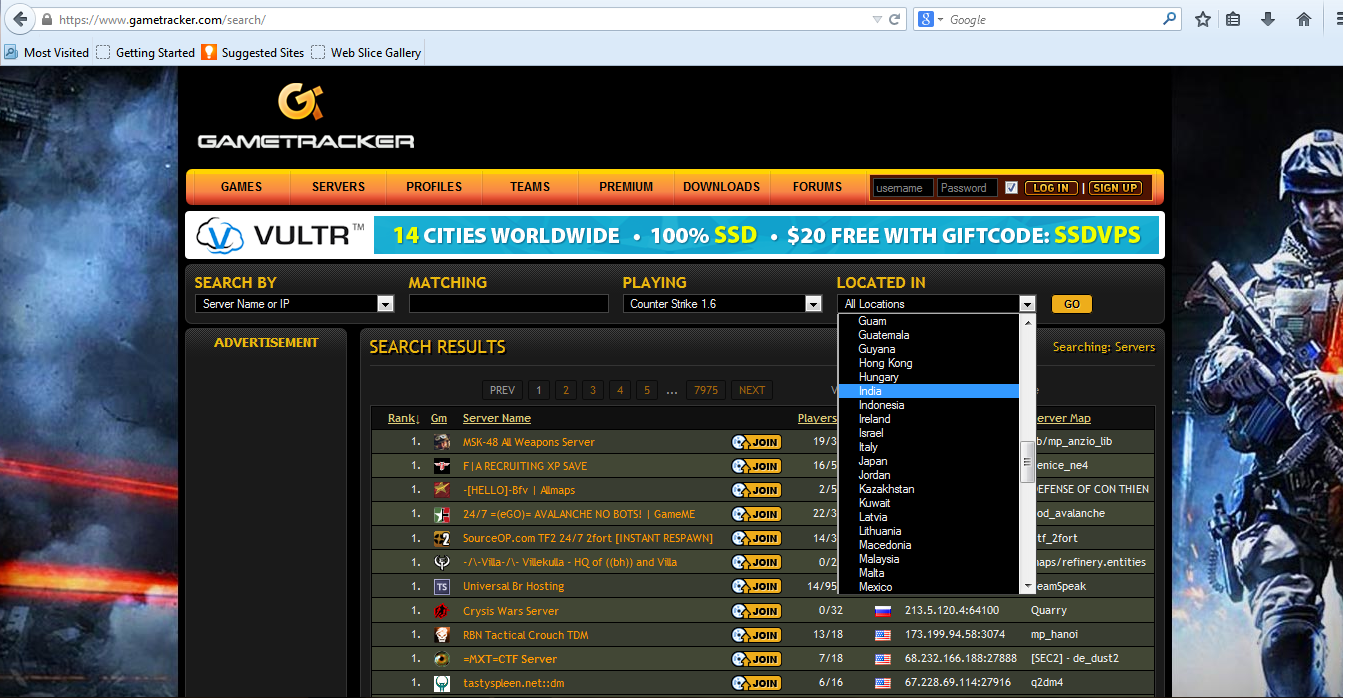Sort by Rank column header
The height and width of the screenshot is (698, 1366).
coord(403,418)
